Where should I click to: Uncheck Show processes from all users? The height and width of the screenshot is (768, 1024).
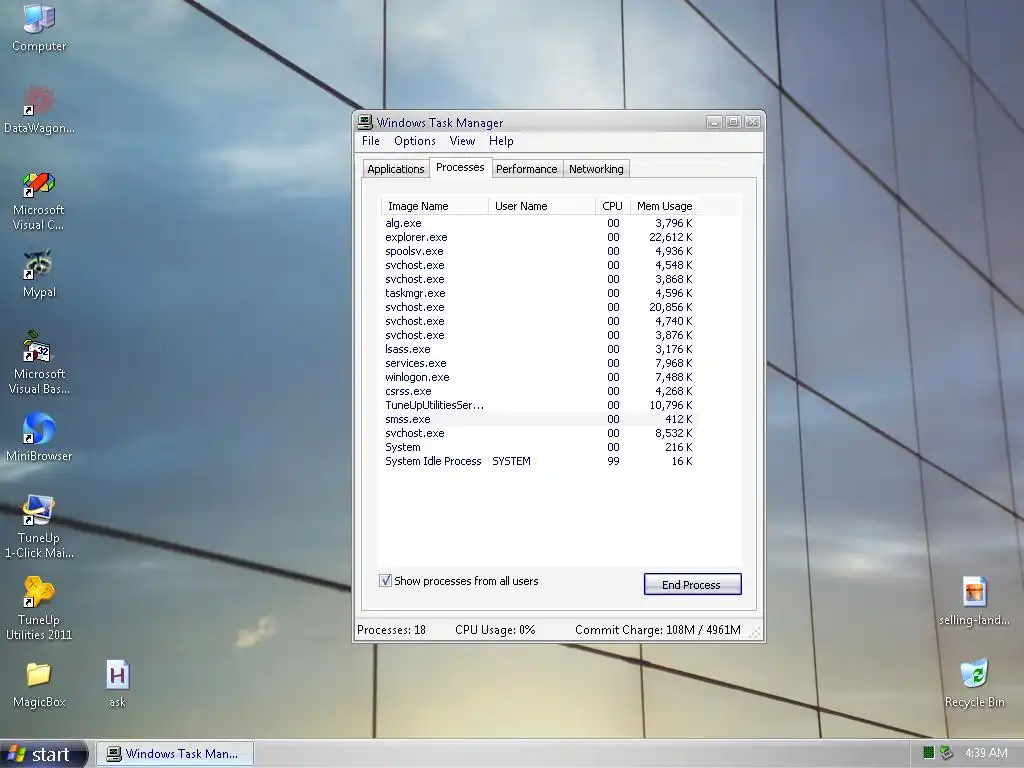[385, 581]
